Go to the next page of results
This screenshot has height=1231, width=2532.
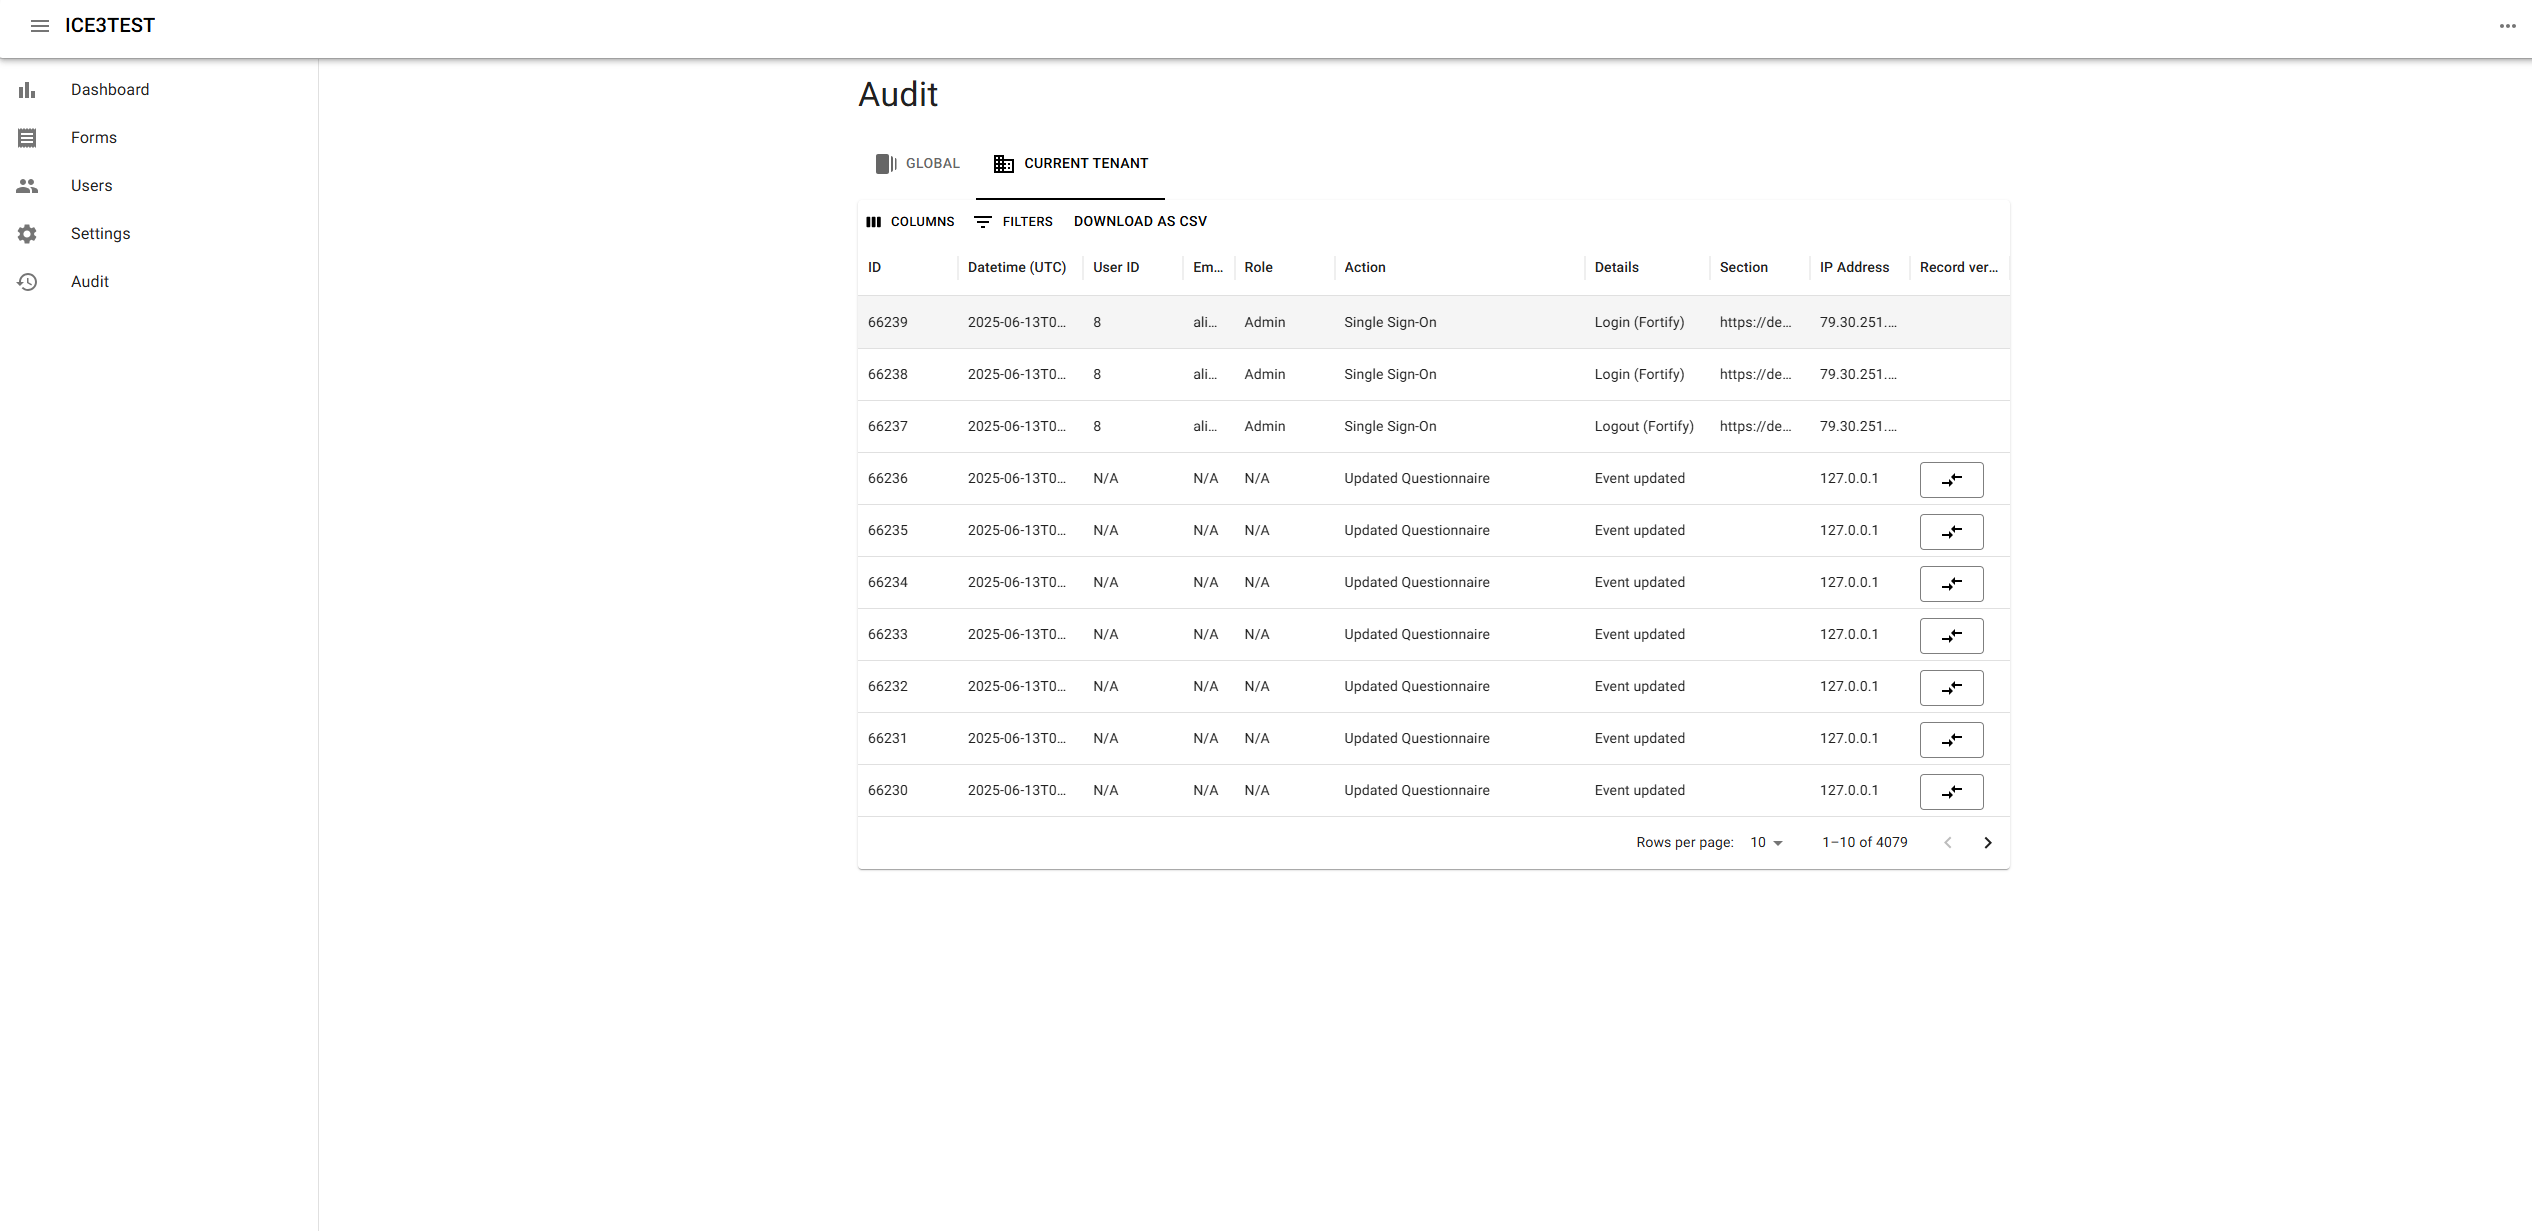tap(1988, 843)
